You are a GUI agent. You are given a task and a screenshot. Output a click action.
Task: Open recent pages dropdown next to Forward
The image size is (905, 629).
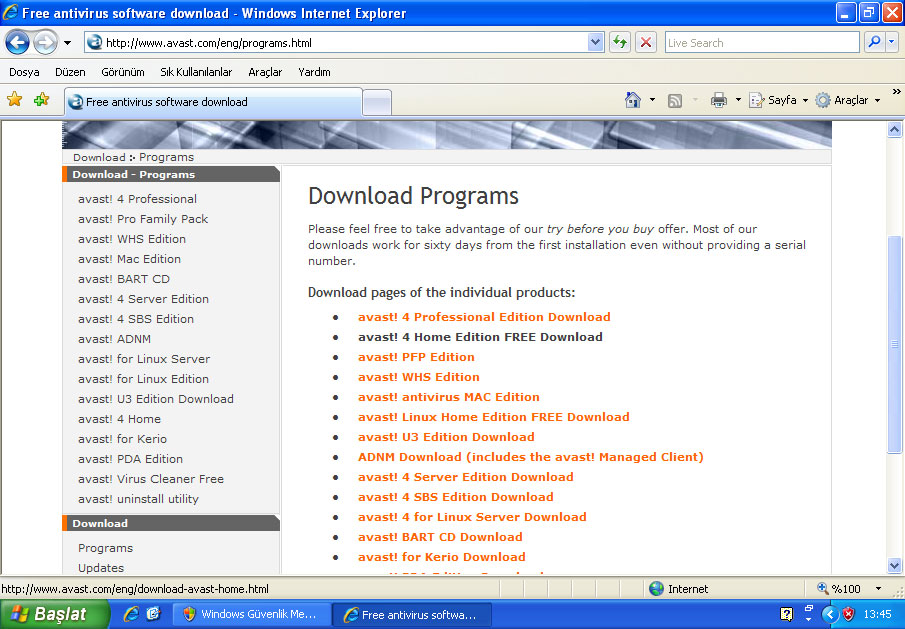68,43
